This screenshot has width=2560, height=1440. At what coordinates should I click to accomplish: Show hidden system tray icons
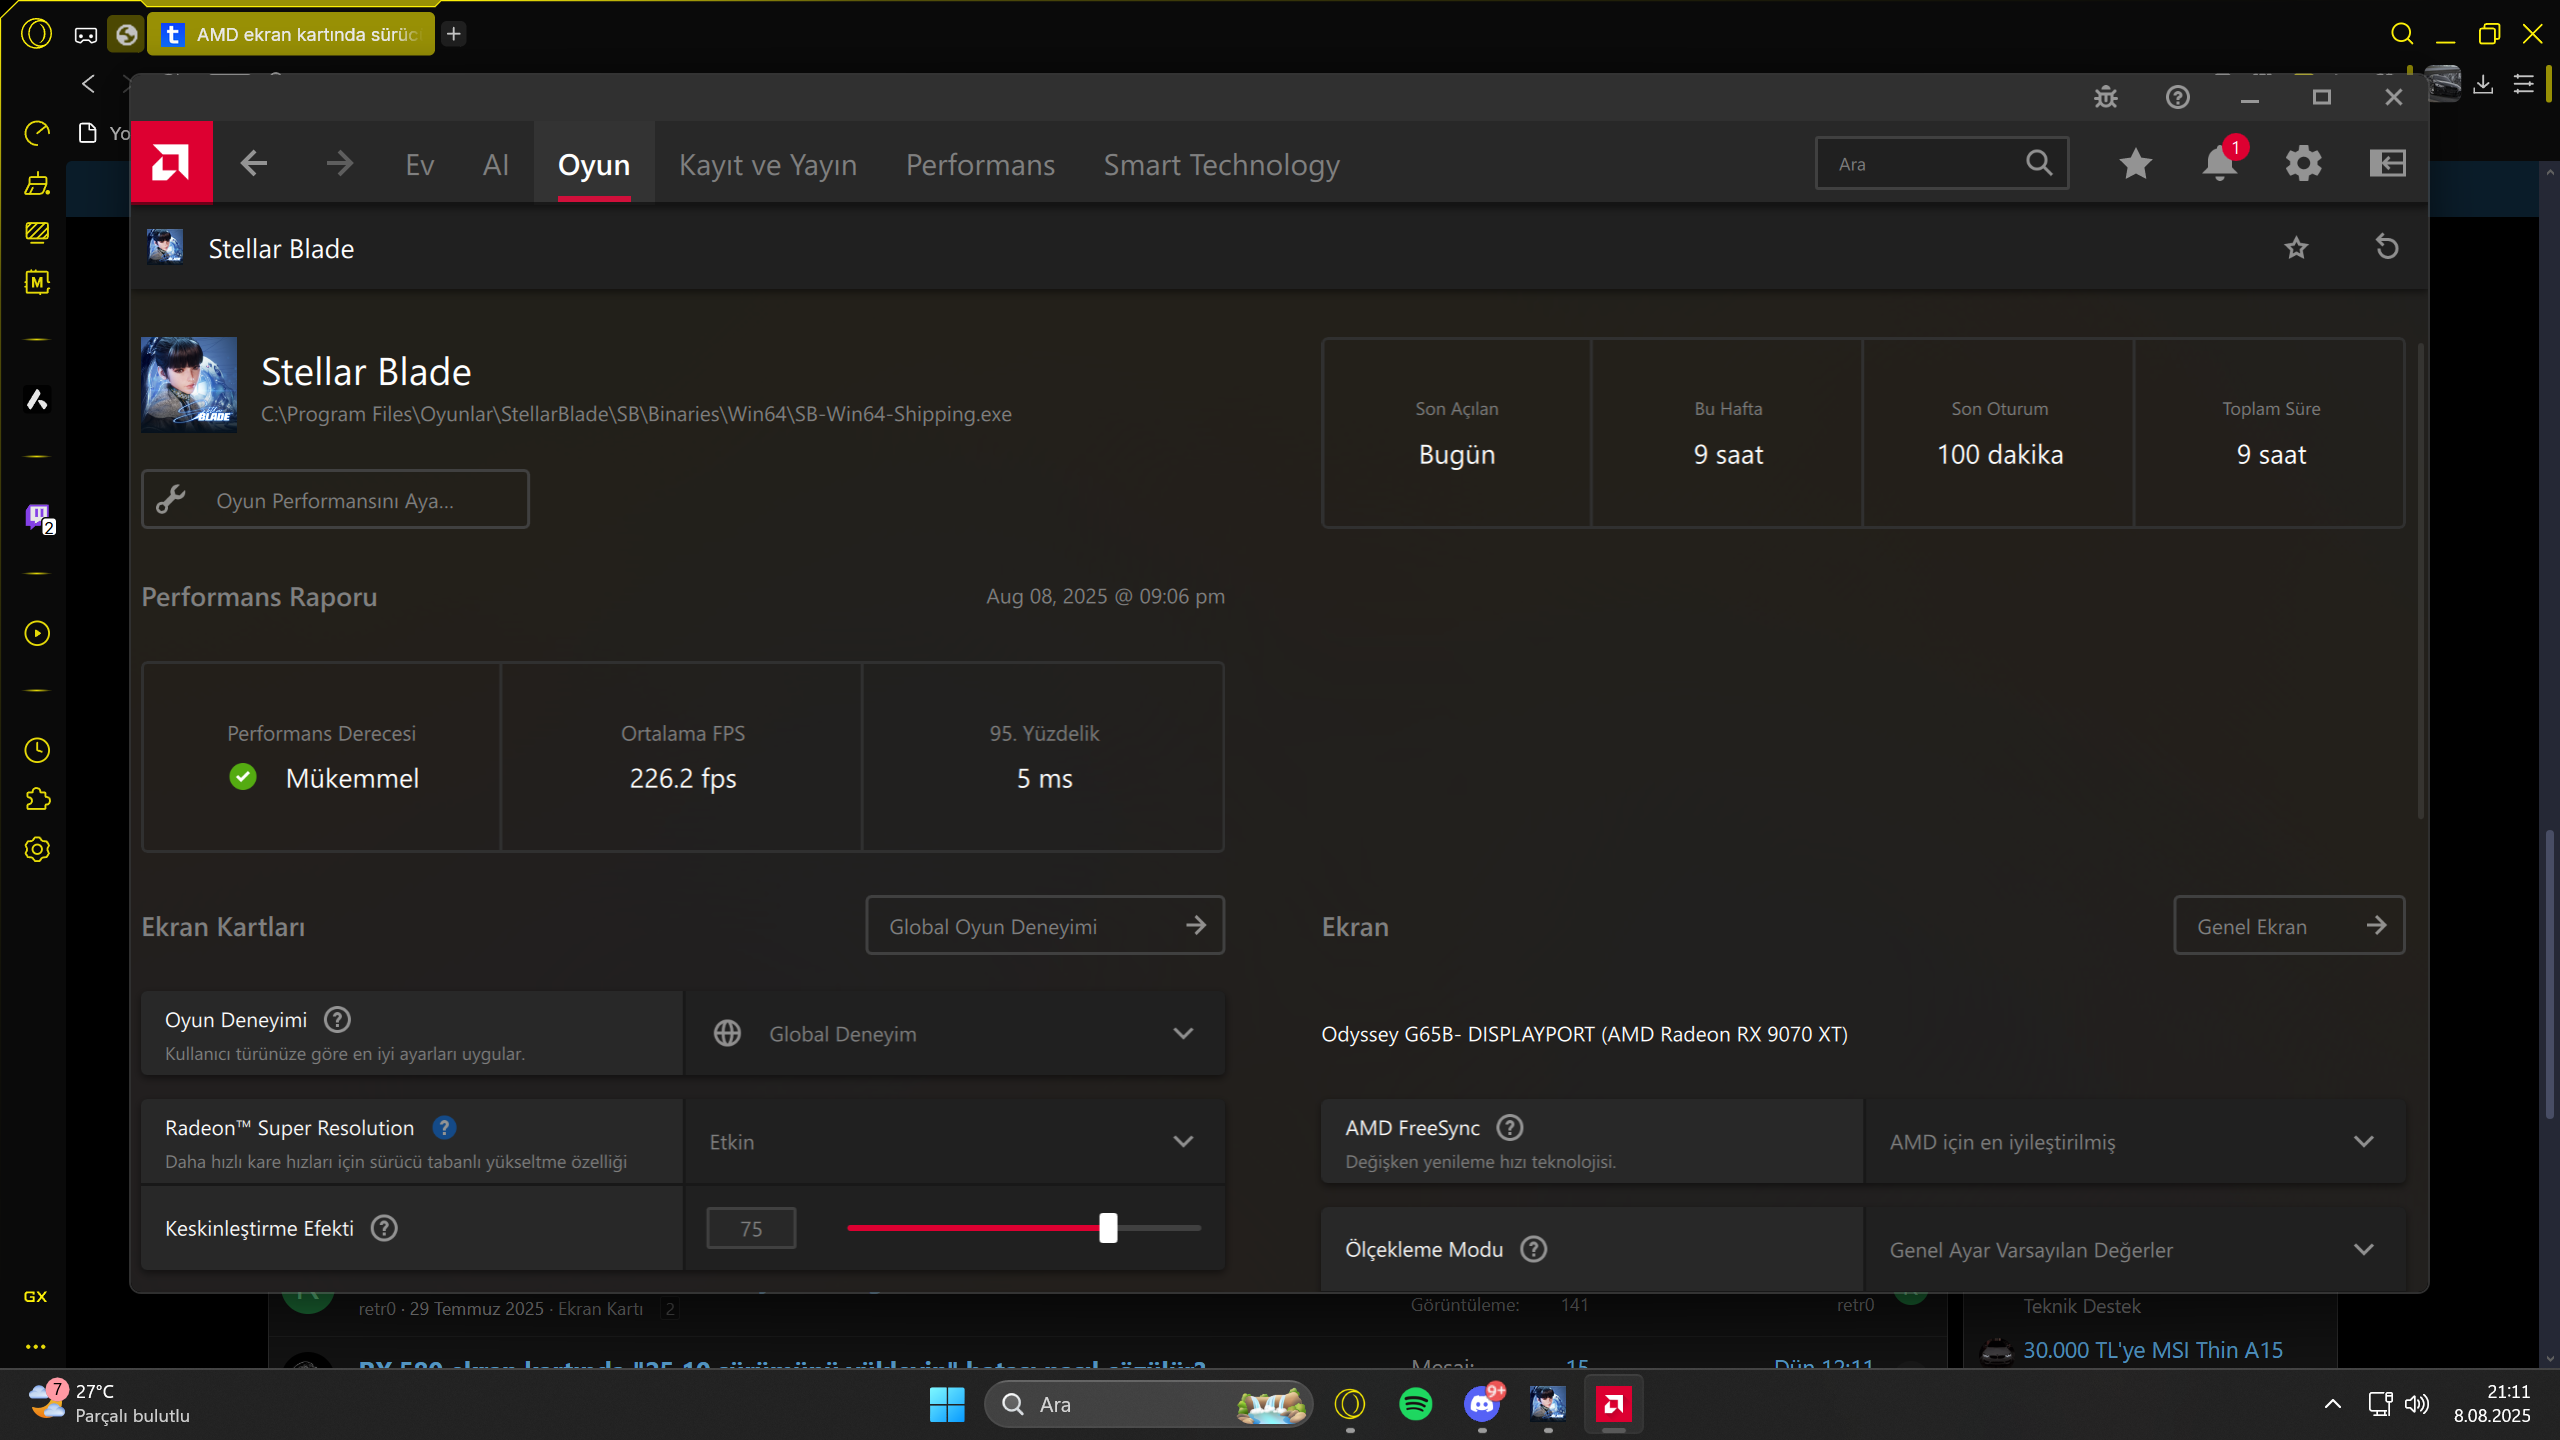(x=2333, y=1404)
